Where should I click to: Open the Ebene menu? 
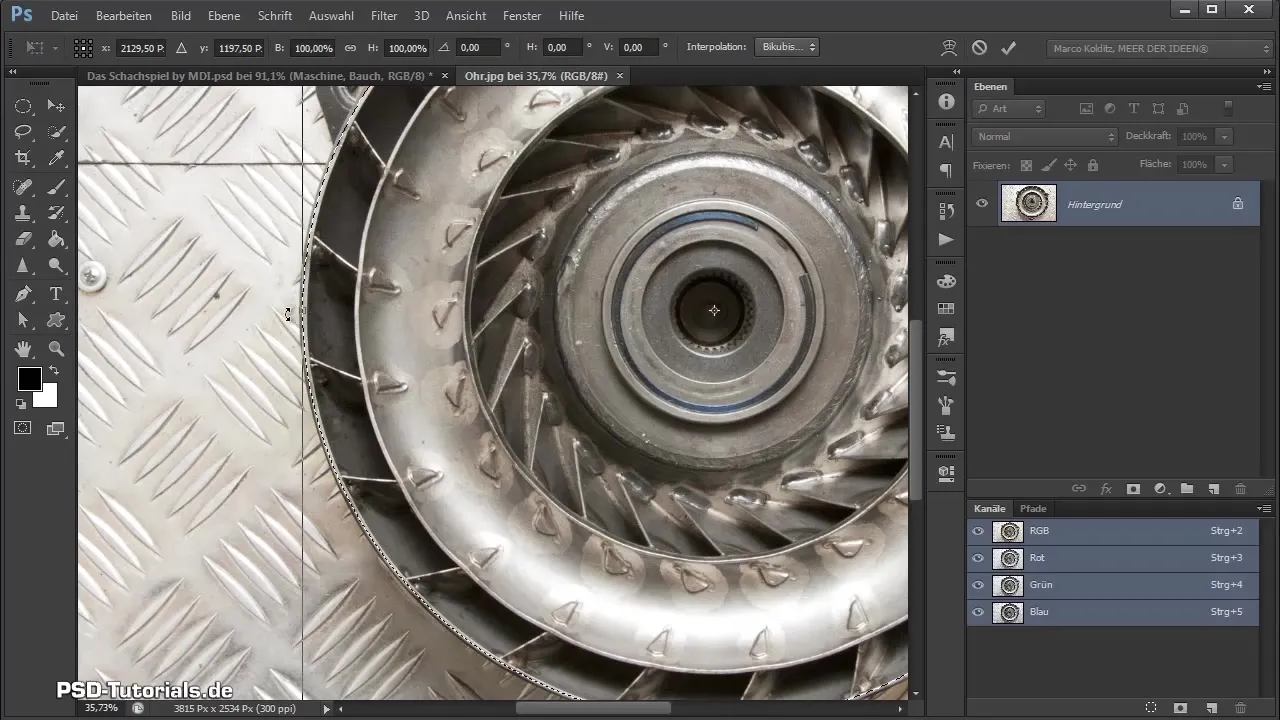click(x=224, y=16)
